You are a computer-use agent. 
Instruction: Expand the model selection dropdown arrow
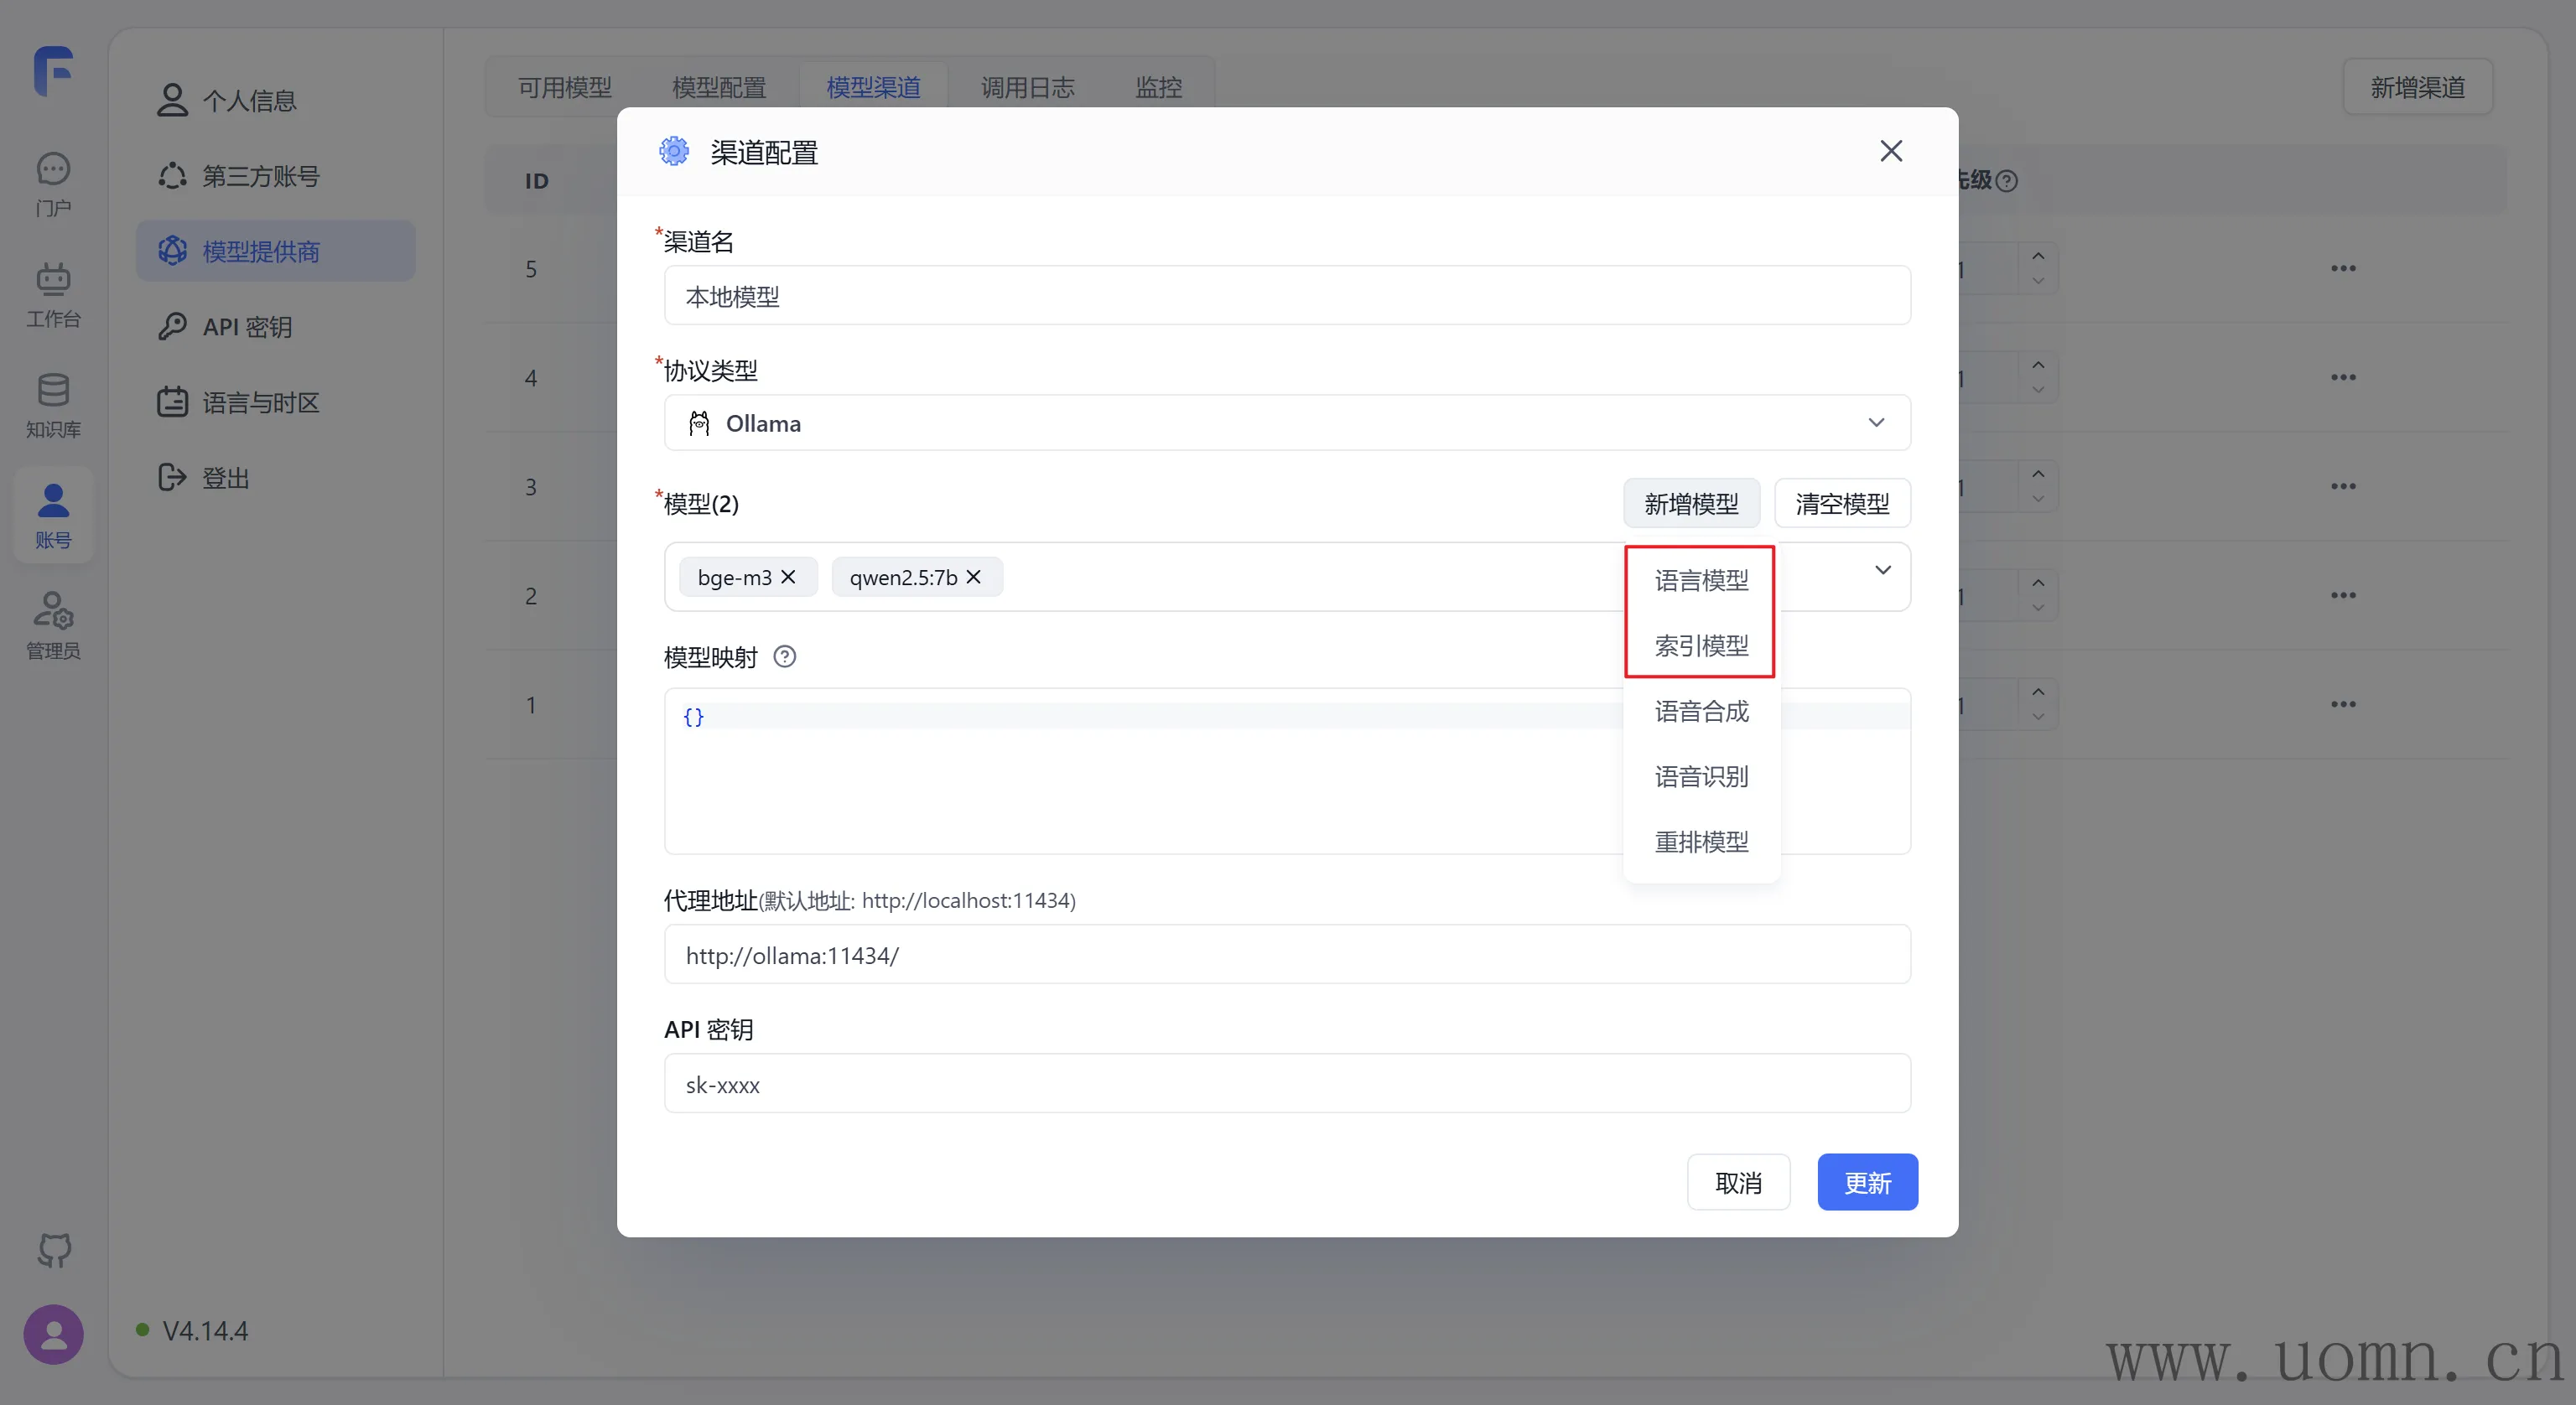click(1882, 571)
